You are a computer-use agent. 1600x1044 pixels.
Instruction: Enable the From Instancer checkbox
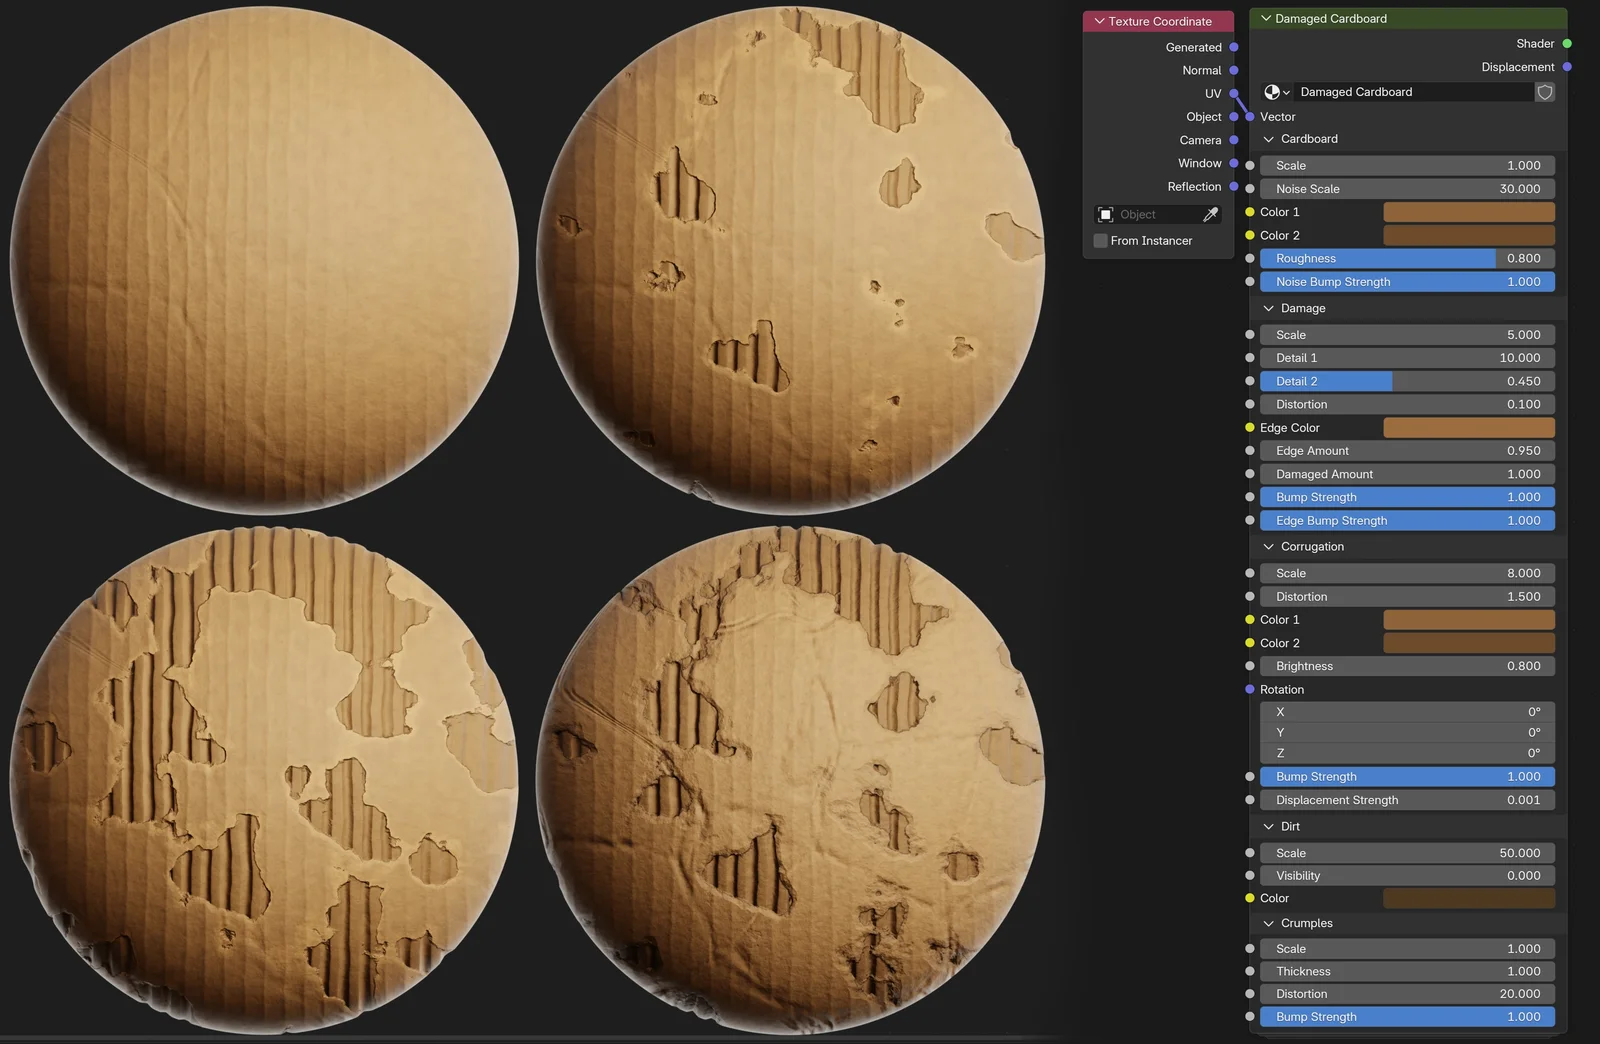pyautogui.click(x=1100, y=240)
